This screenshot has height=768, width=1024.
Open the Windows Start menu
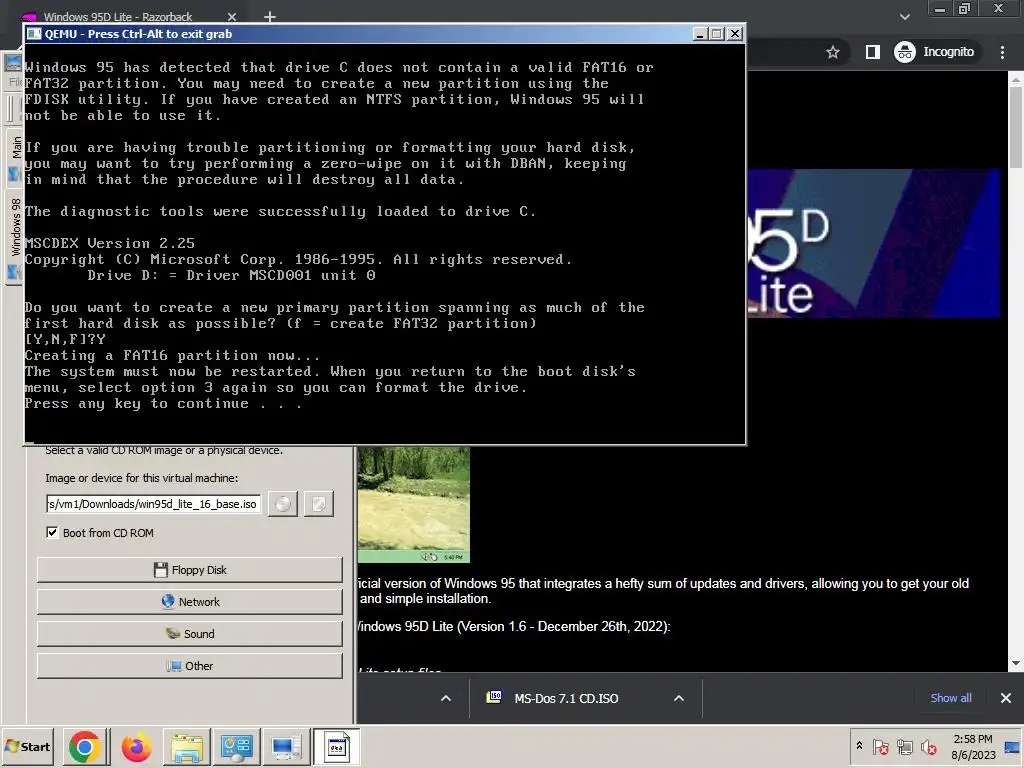27,746
